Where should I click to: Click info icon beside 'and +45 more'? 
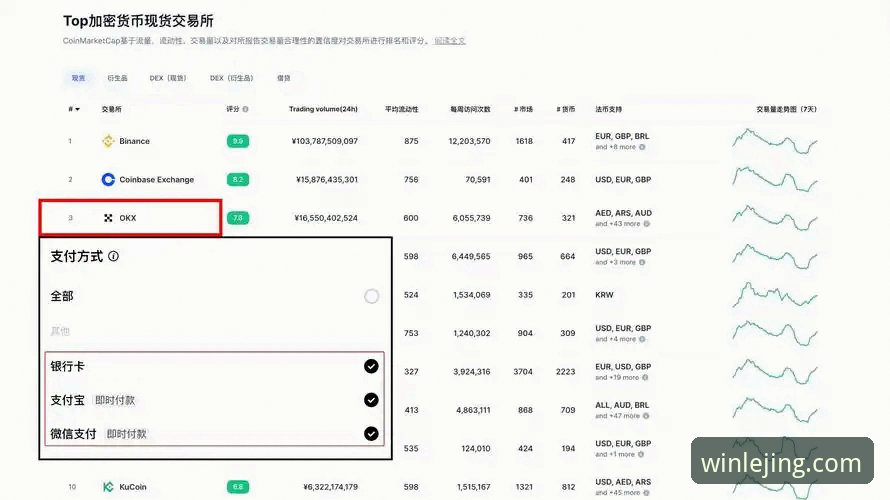point(646,493)
